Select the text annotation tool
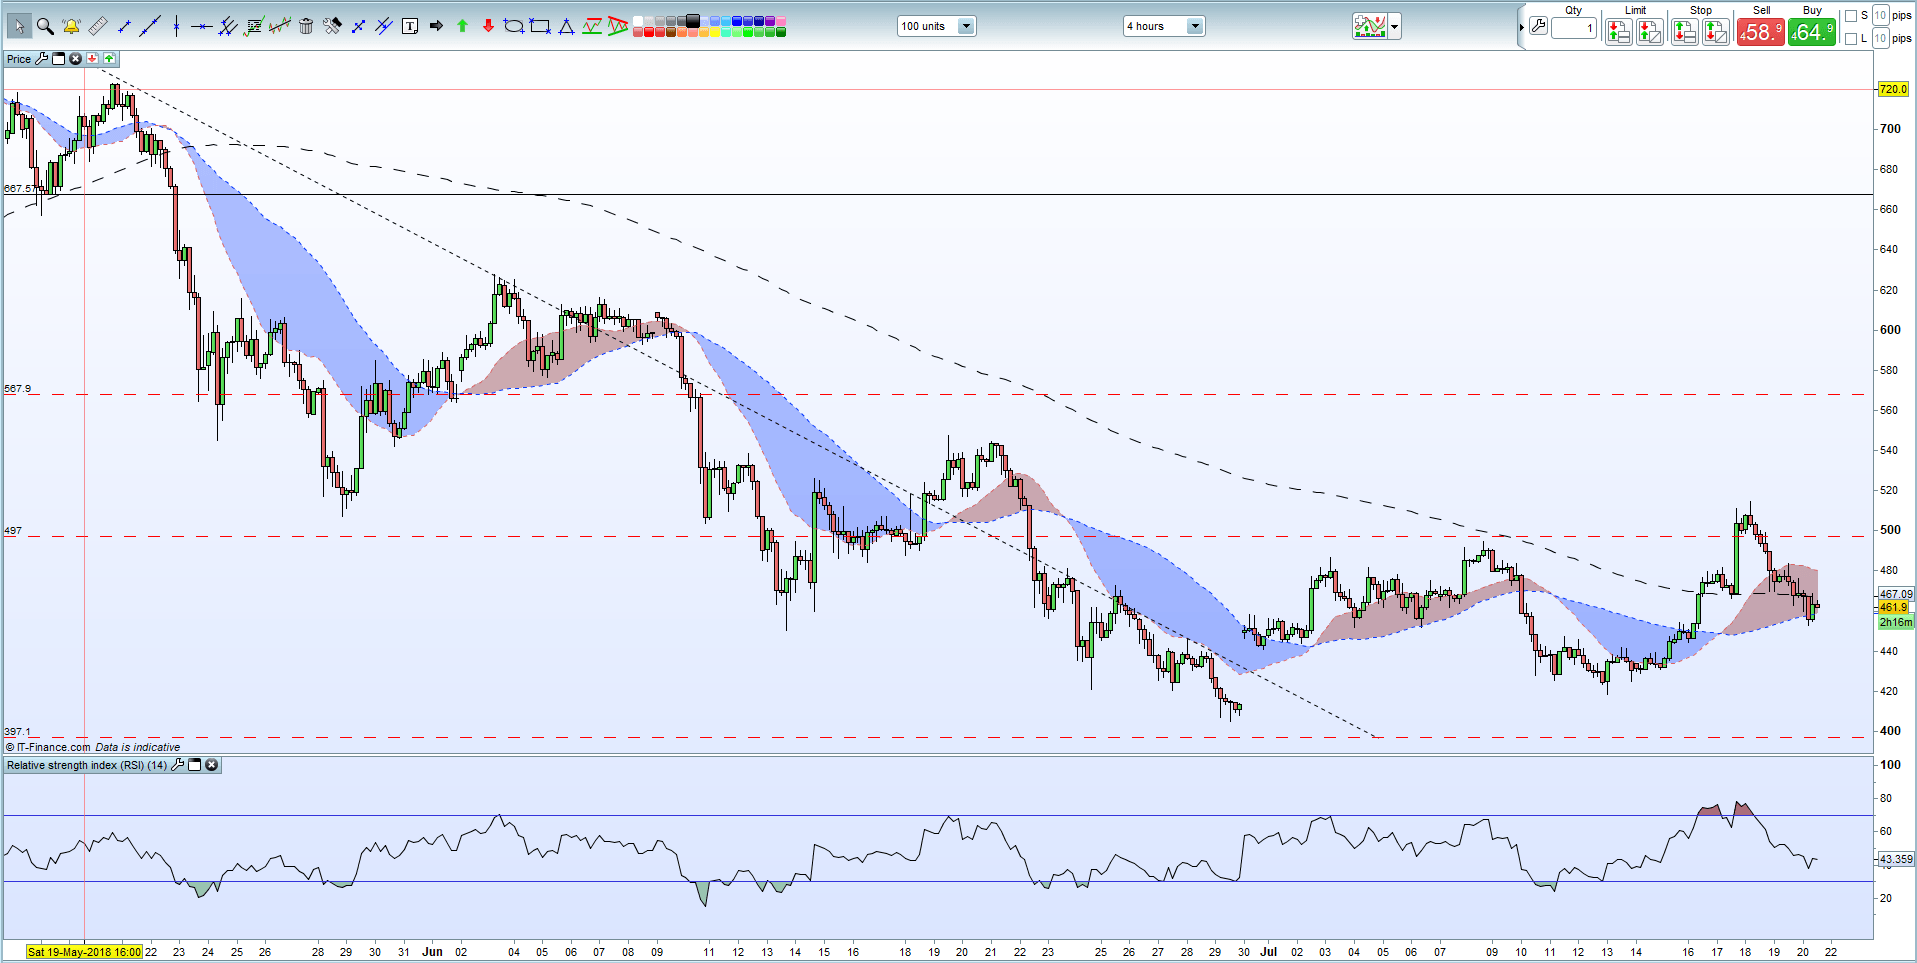 coord(410,26)
